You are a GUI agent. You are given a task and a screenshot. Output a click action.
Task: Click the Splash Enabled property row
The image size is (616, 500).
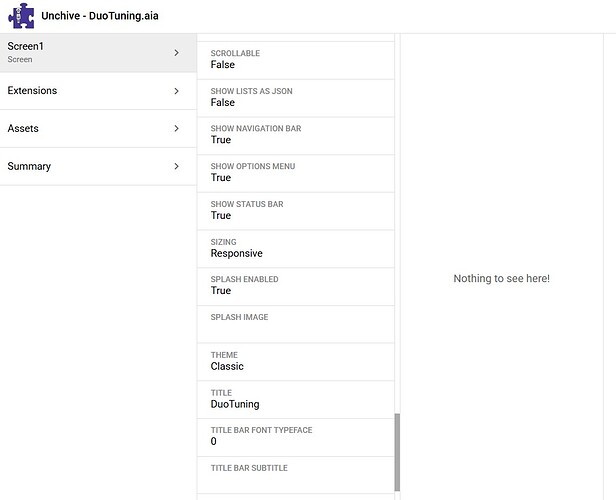pyautogui.click(x=295, y=286)
